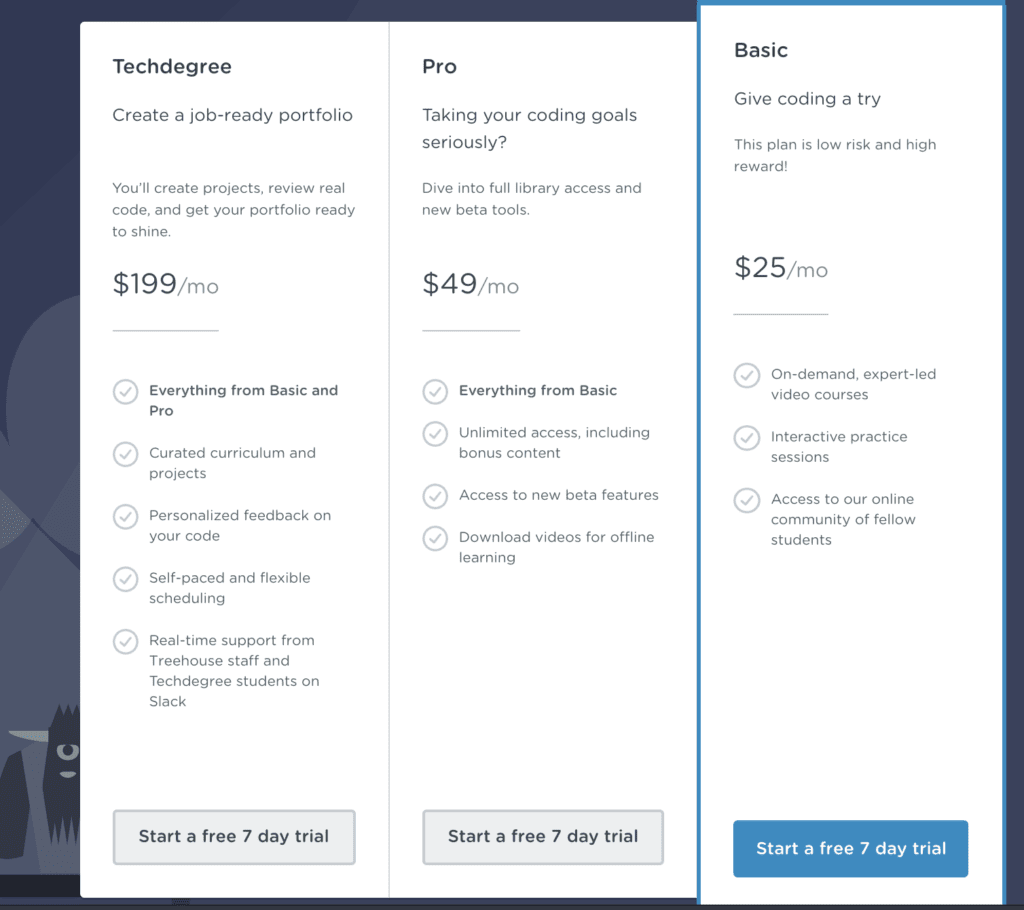This screenshot has height=910, width=1024.
Task: Click checkmark beside Pro's Everything from Basic
Action: coord(435,392)
